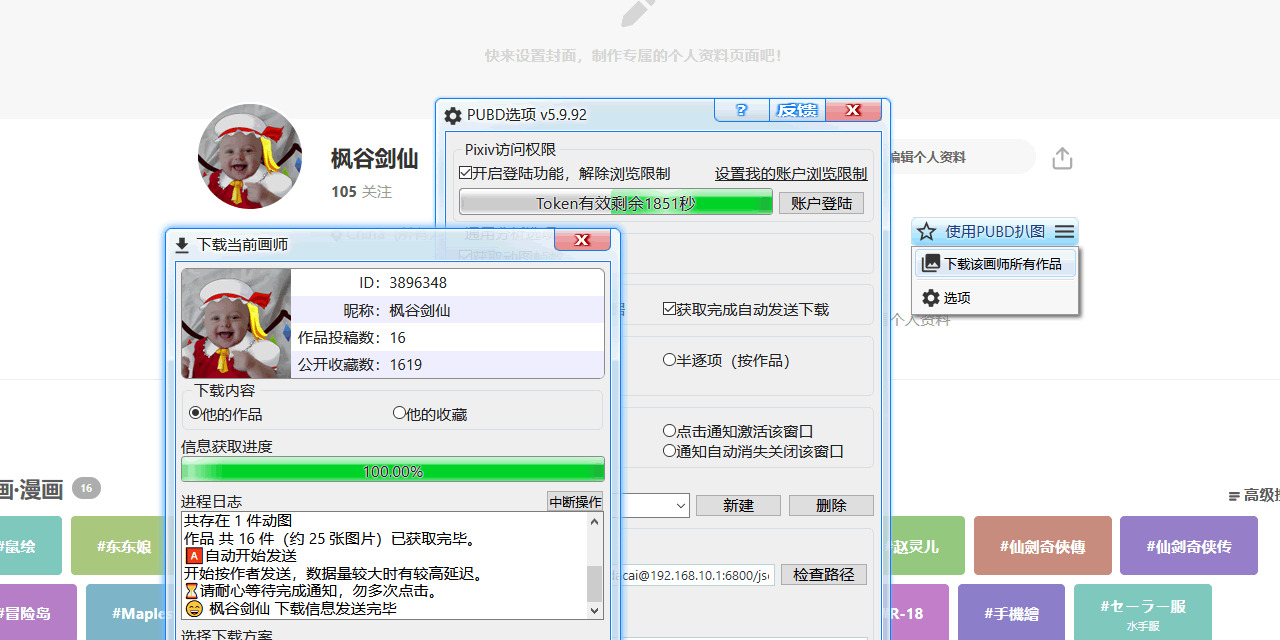The height and width of the screenshot is (640, 1280).
Task: Click the help question mark button in PUBD options
Action: [x=742, y=110]
